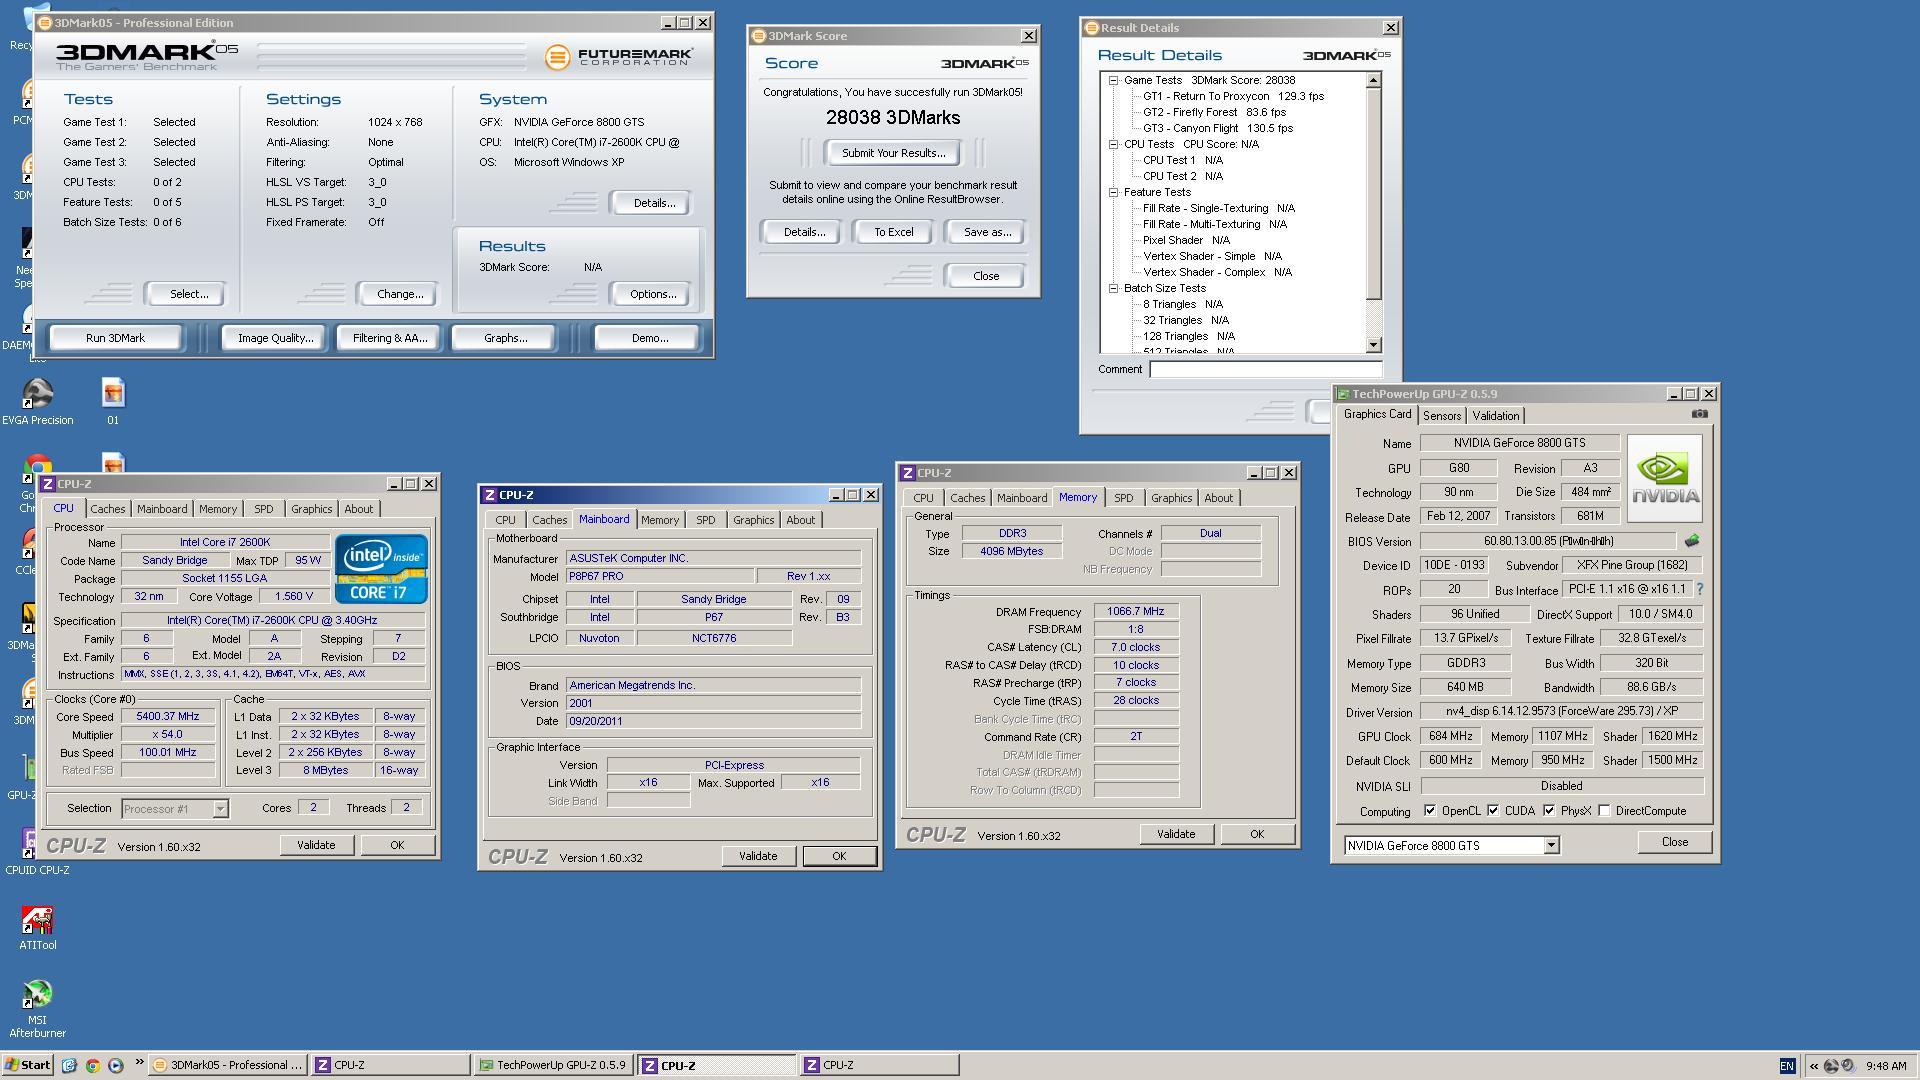
Task: Switch to Validation tab in GPU-Z
Action: point(1495,416)
